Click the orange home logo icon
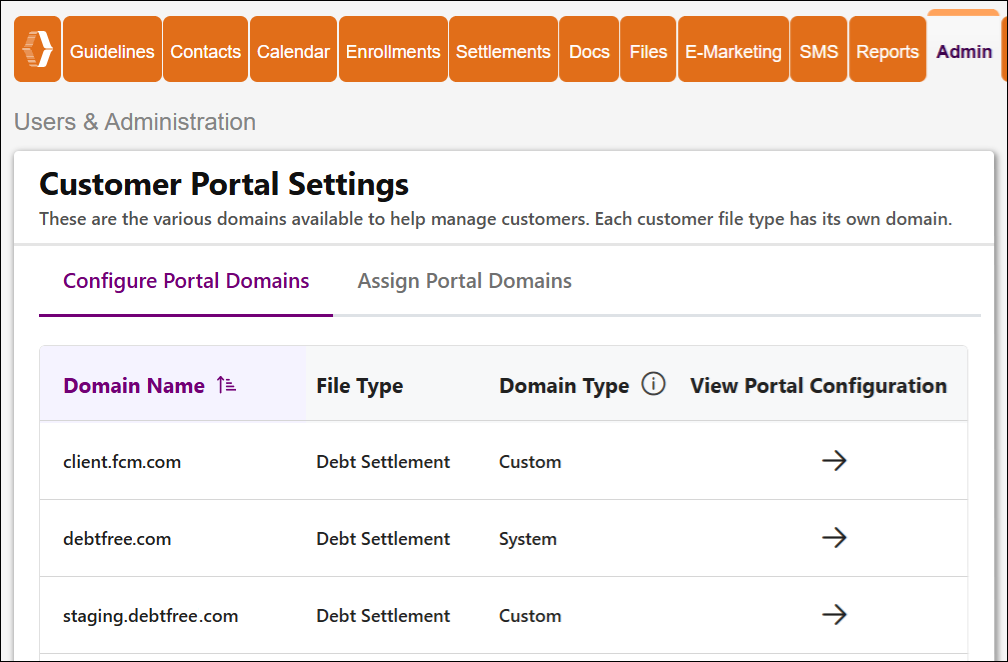 point(37,49)
